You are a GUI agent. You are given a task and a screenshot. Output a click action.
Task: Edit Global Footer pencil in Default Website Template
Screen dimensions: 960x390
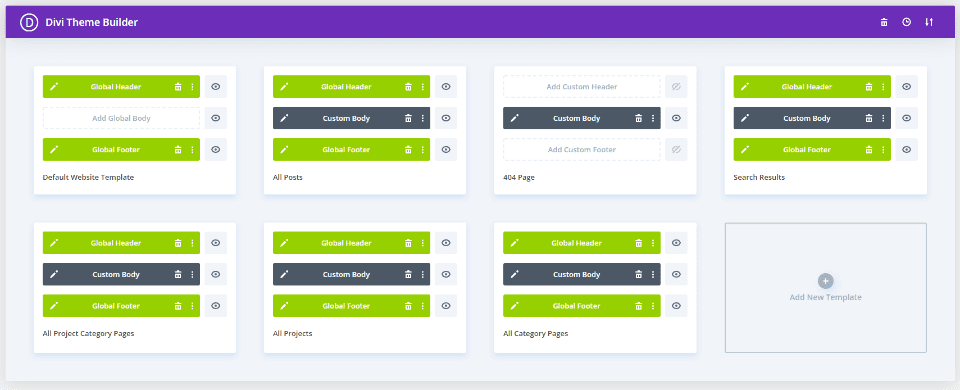[54, 149]
